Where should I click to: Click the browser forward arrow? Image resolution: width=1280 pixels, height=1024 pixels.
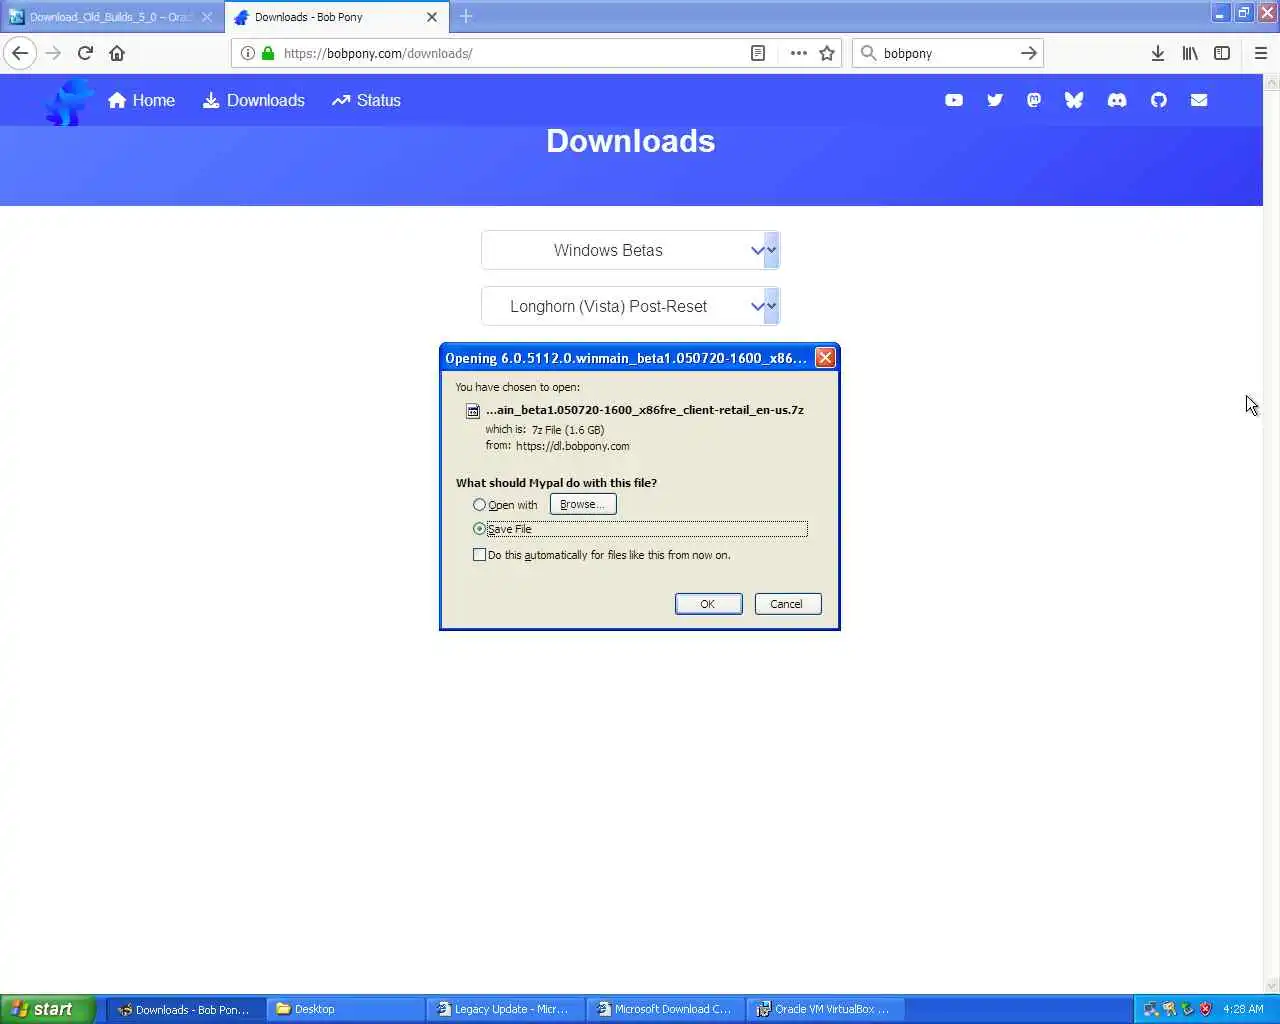tap(53, 53)
